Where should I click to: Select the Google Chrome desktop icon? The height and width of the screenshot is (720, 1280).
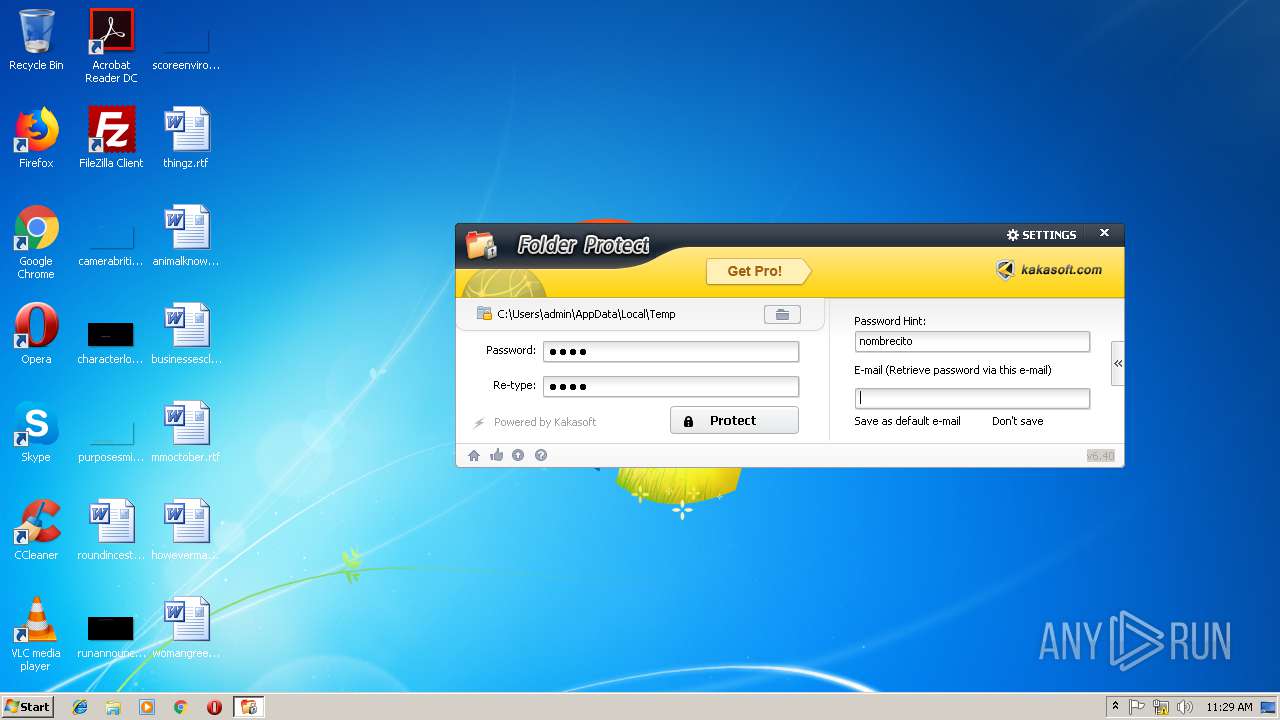[36, 242]
